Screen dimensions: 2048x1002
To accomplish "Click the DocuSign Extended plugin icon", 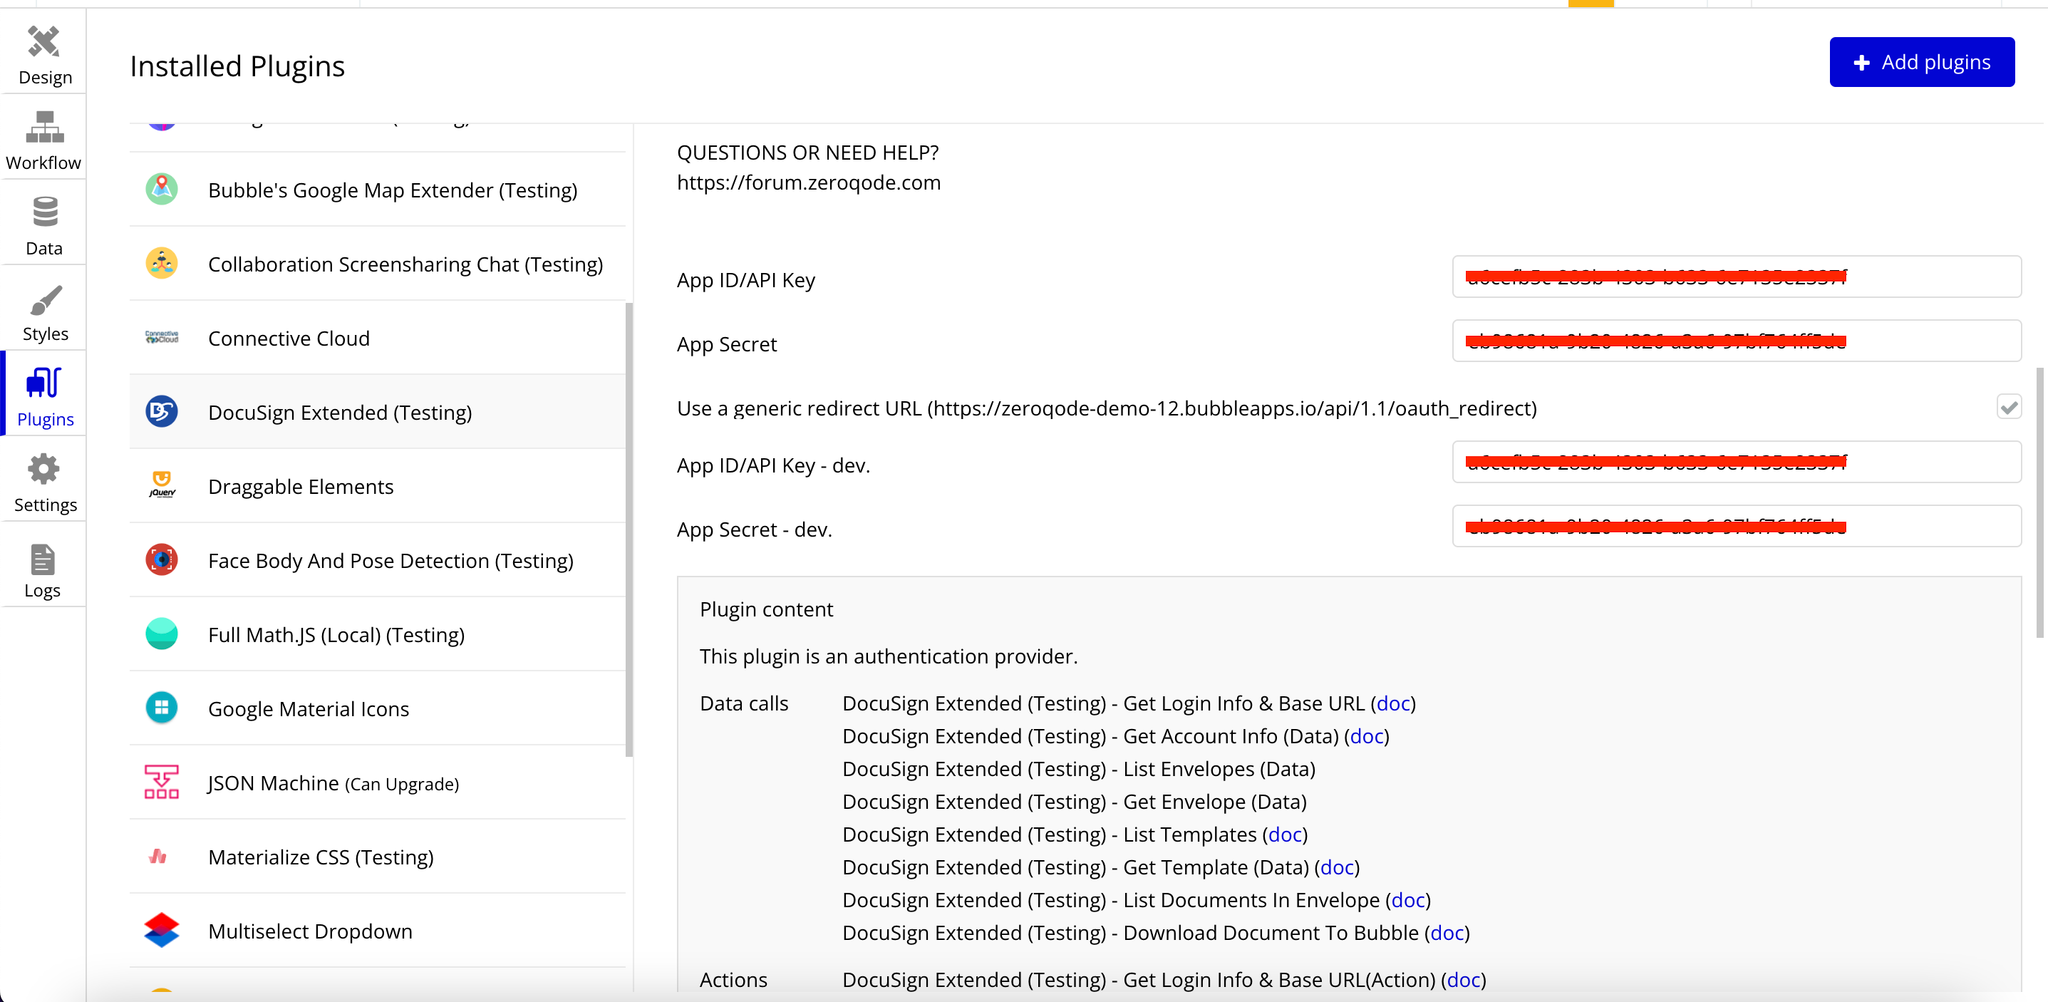I will pos(162,411).
